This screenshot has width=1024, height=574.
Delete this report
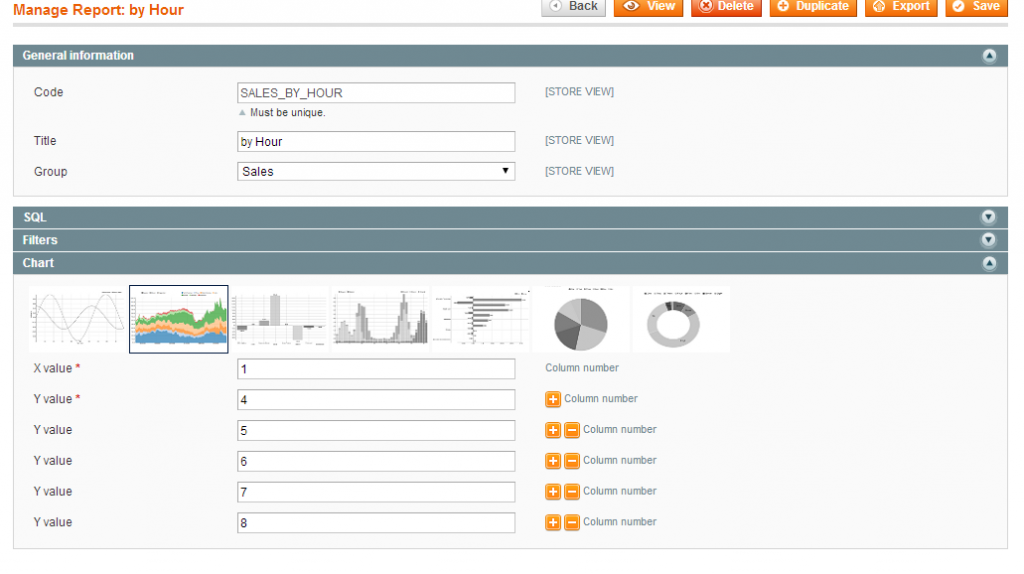tap(726, 7)
